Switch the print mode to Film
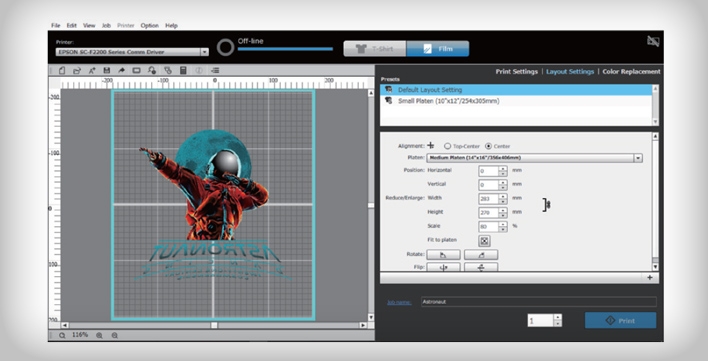Viewport: 708px width, 361px height. pos(438,49)
